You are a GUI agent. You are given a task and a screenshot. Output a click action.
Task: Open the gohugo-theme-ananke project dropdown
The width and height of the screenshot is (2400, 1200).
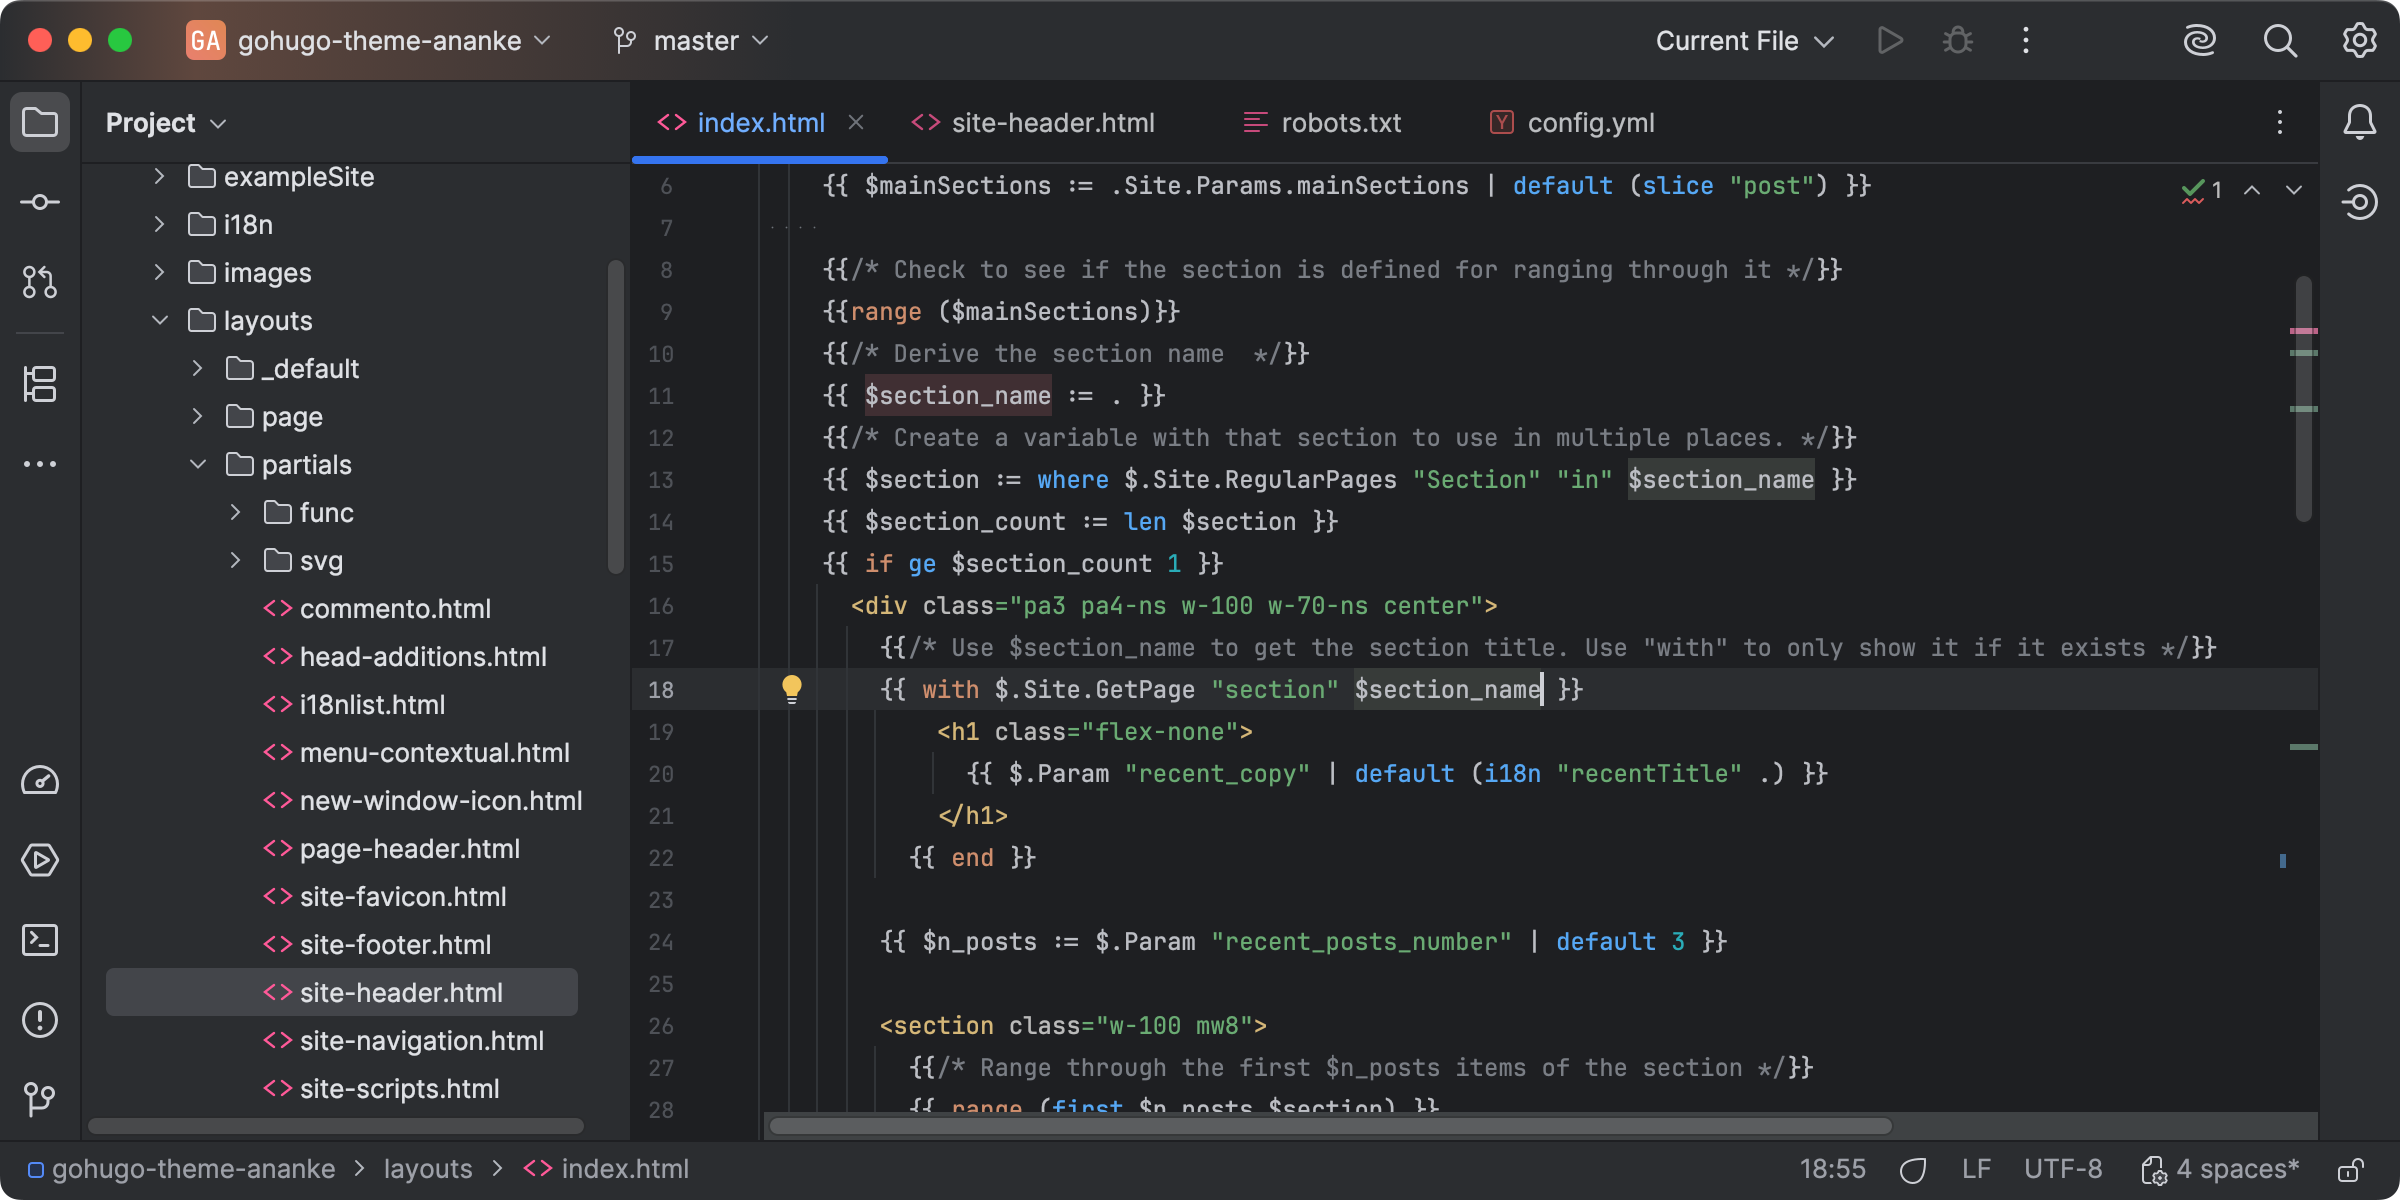pyautogui.click(x=369, y=40)
